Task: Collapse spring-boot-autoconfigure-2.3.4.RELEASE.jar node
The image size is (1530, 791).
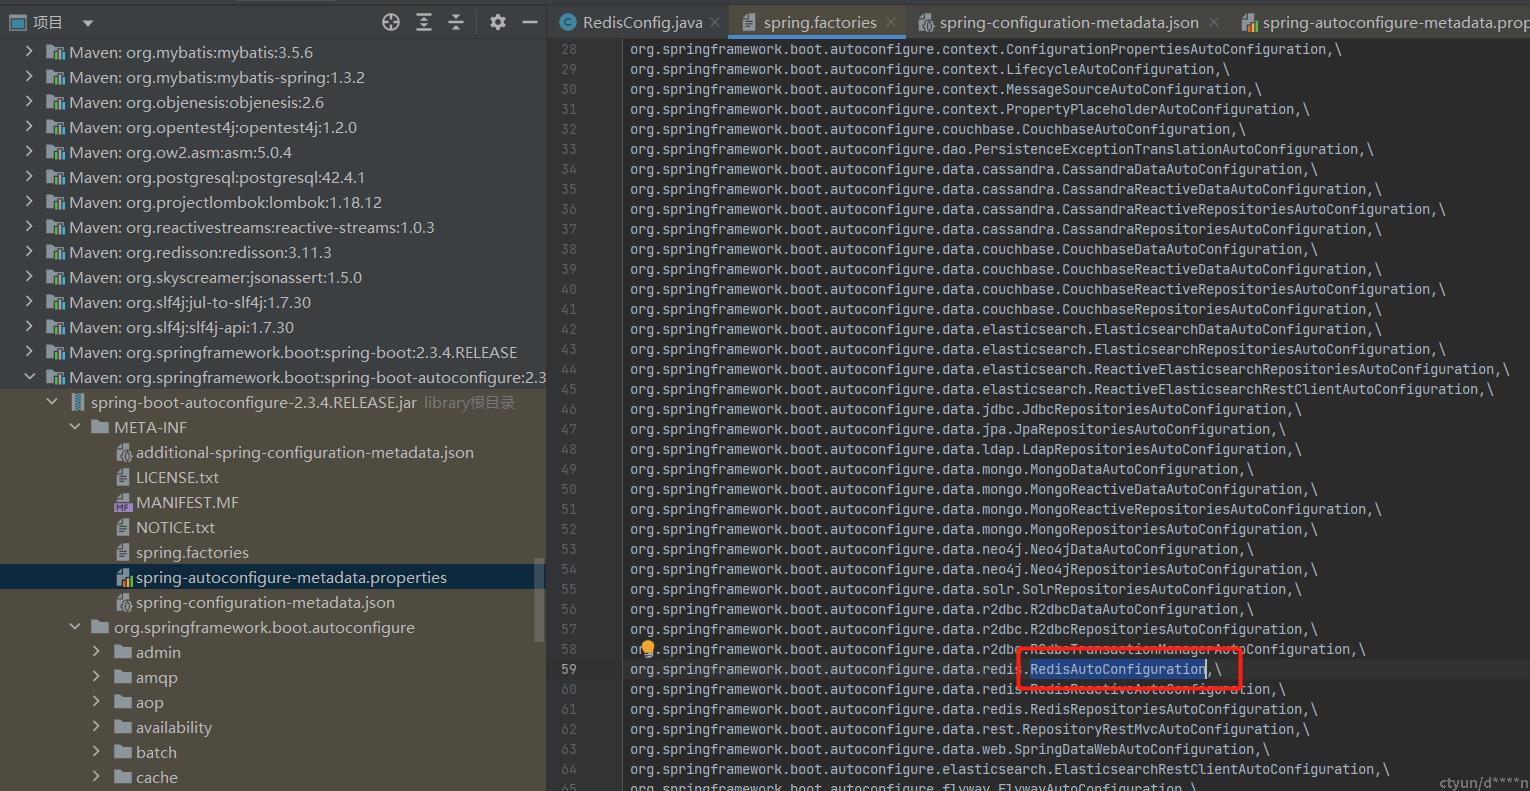Action: tap(52, 402)
